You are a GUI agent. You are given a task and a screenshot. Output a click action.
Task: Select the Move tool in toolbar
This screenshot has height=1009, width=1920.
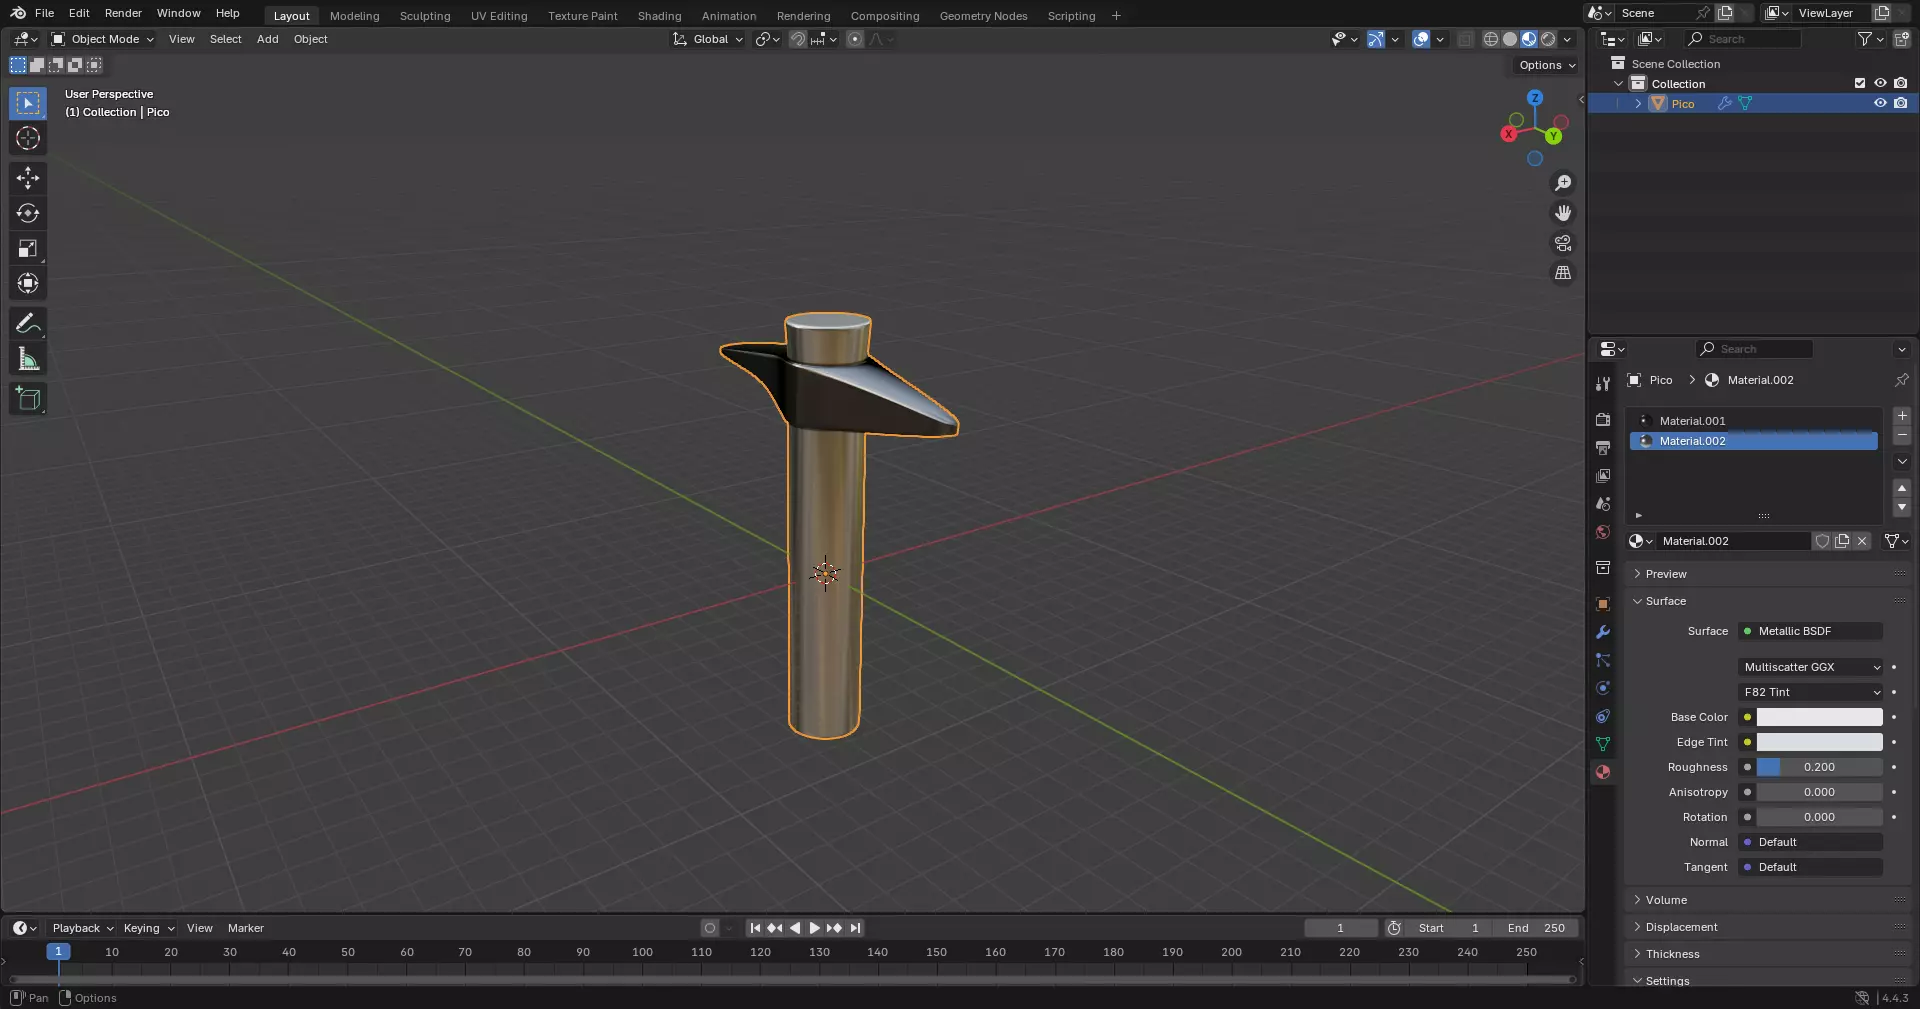(x=28, y=178)
